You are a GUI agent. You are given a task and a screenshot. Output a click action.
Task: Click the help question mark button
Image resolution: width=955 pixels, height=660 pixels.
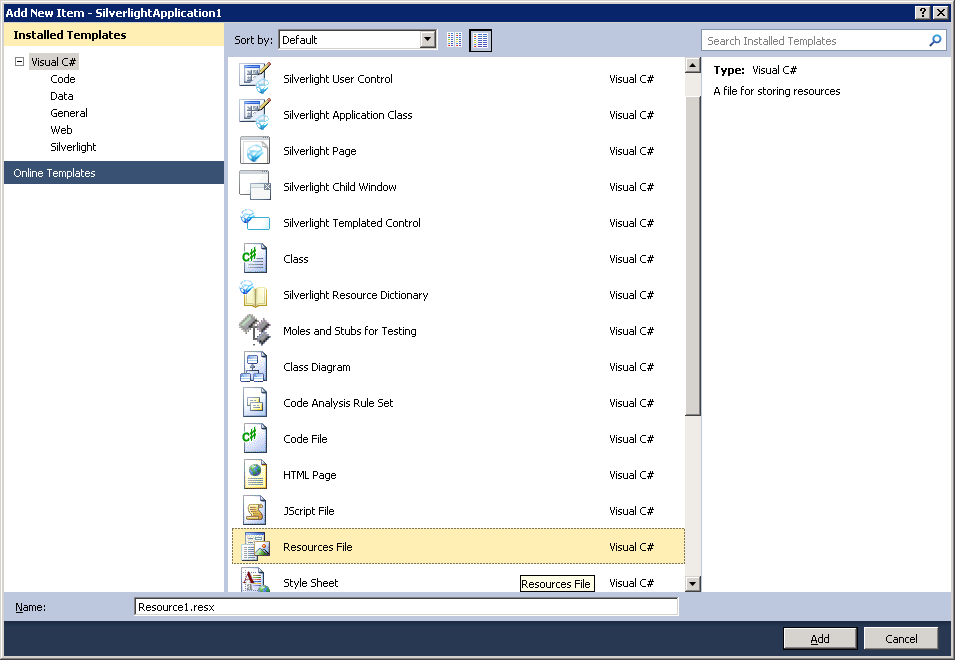coord(923,13)
